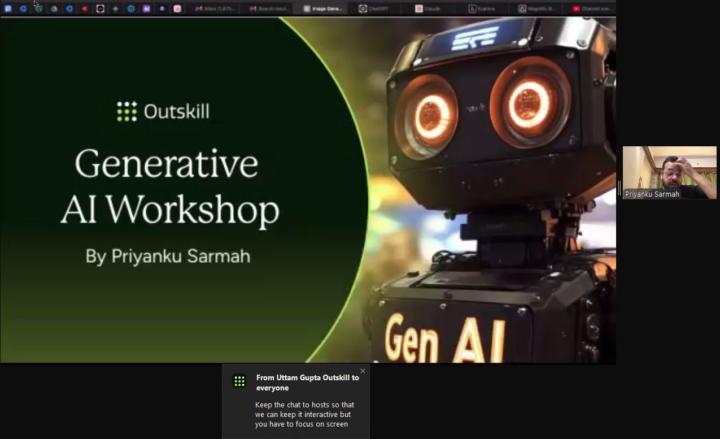Open the black square pinned tab icon
Screen dimensions: 720x439
click(100, 8)
